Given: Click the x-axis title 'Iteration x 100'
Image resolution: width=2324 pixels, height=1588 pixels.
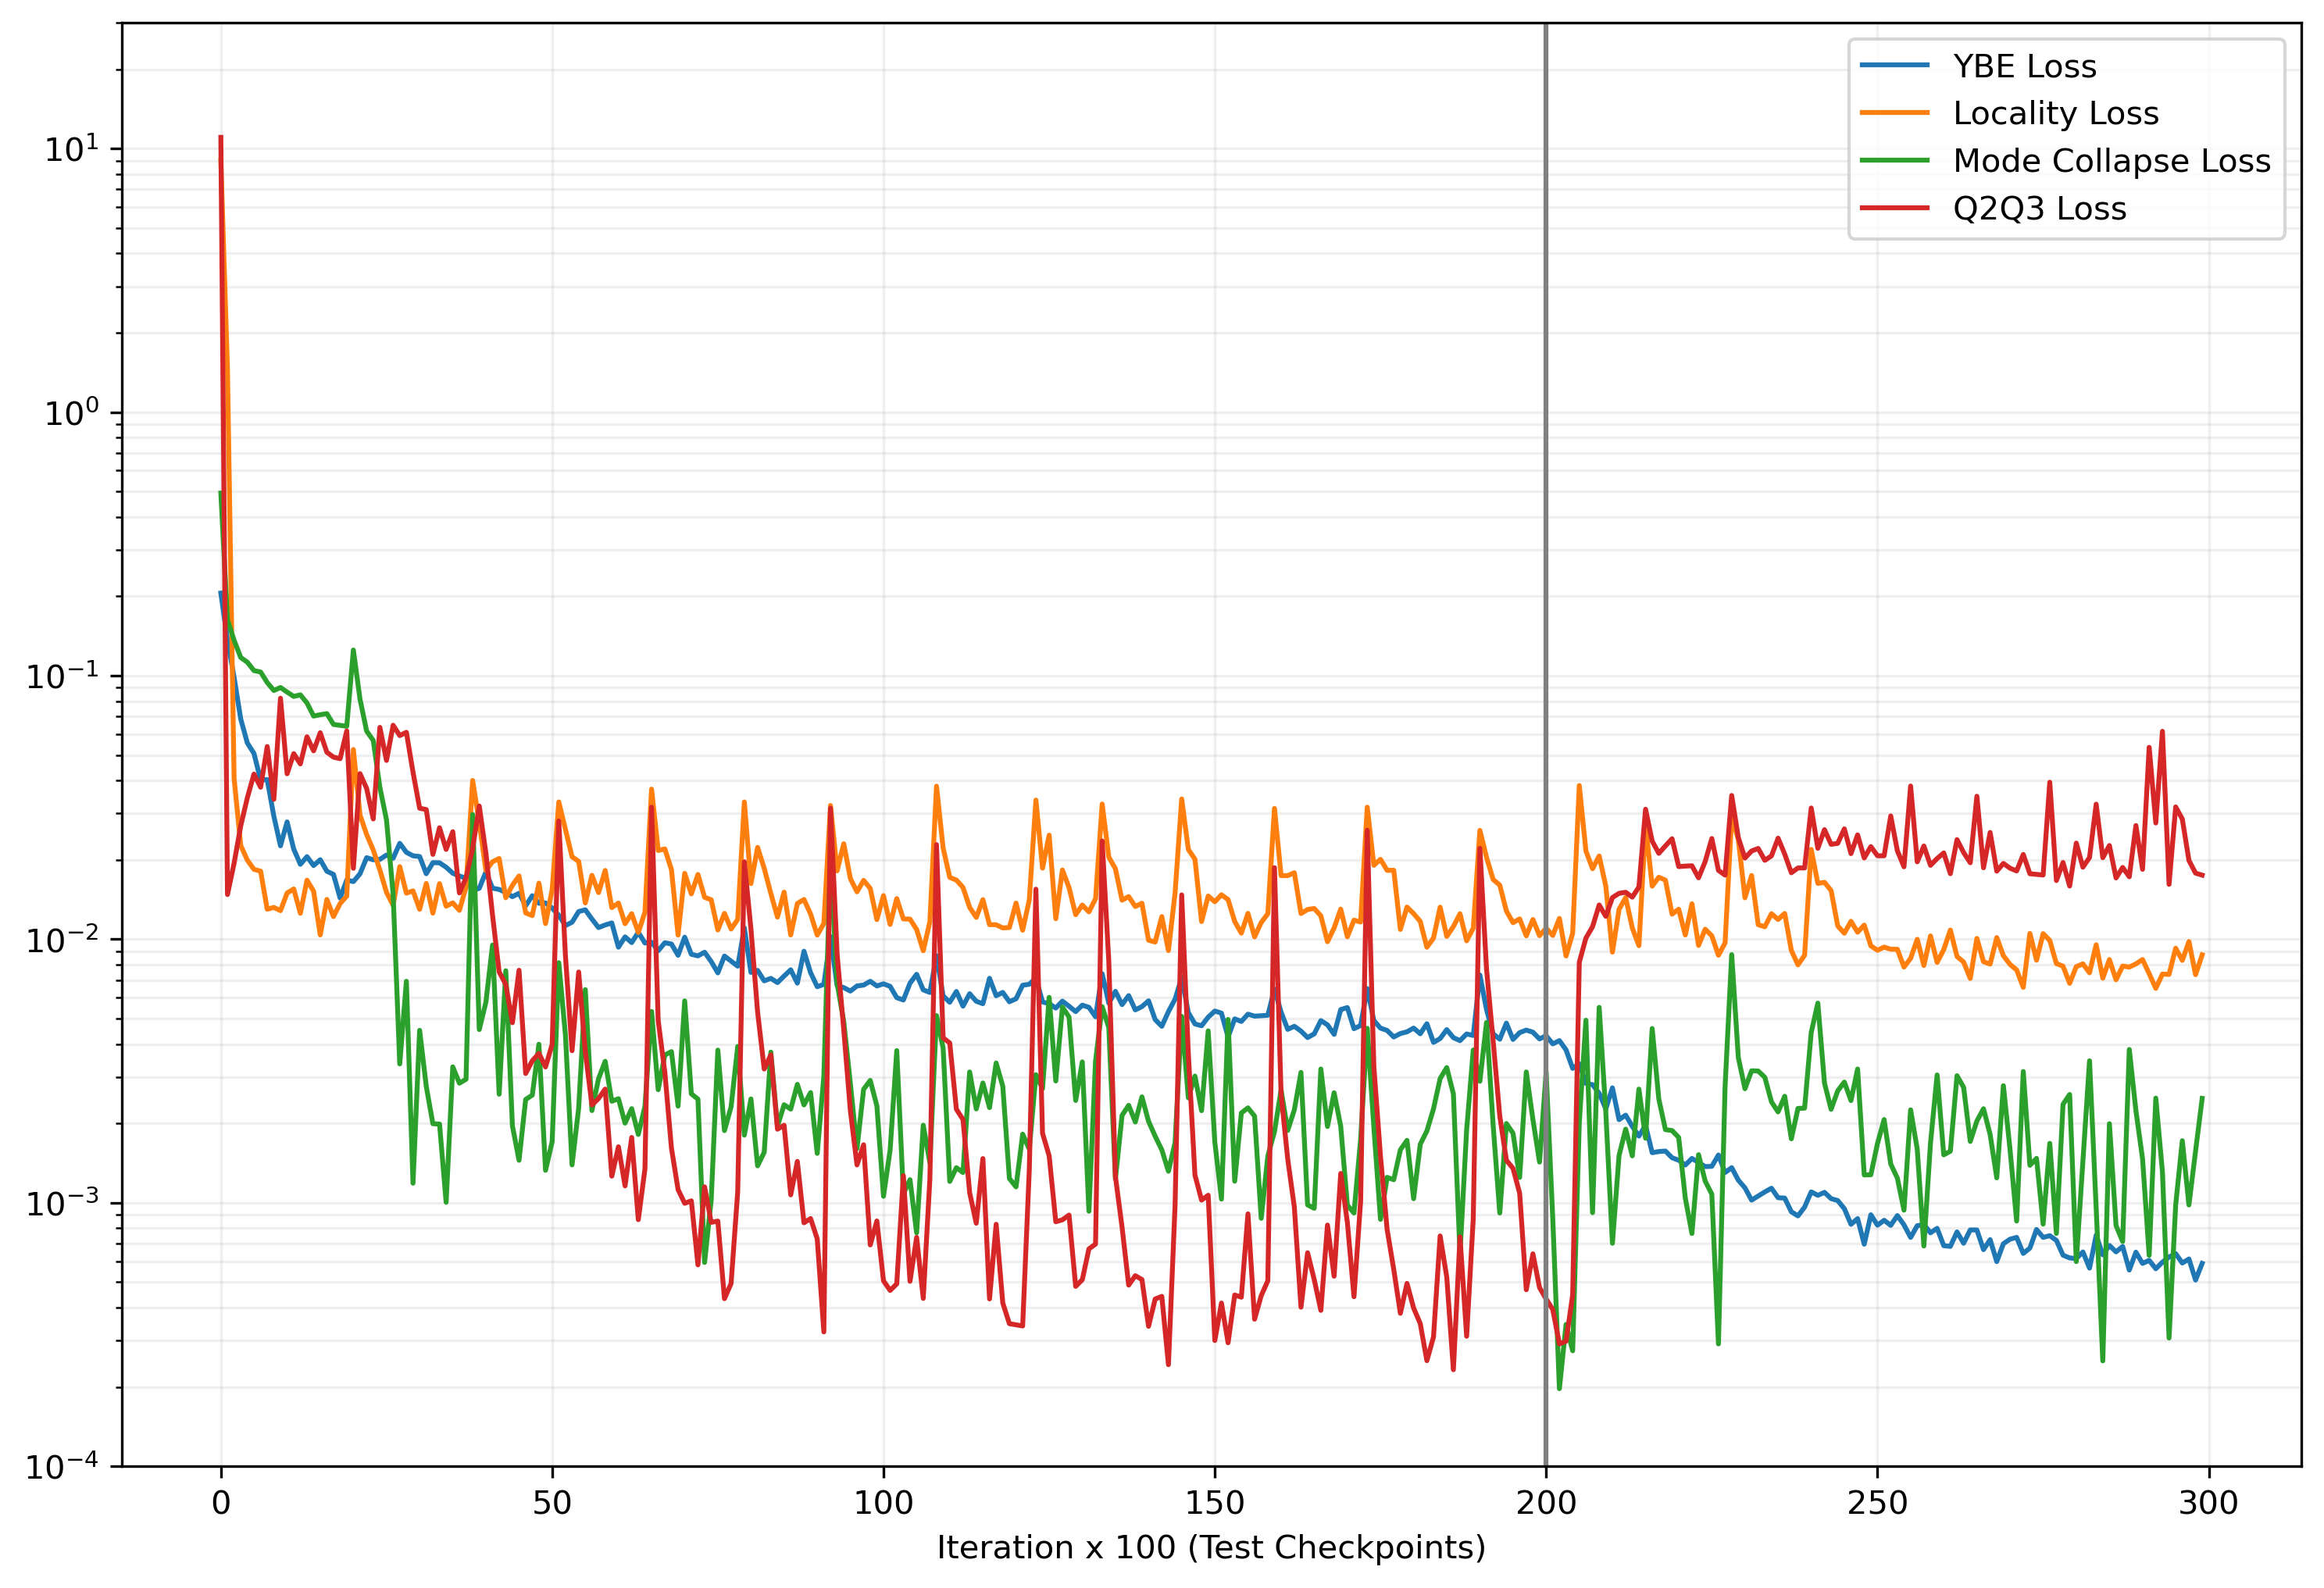Looking at the screenshot, I should (1210, 1547).
